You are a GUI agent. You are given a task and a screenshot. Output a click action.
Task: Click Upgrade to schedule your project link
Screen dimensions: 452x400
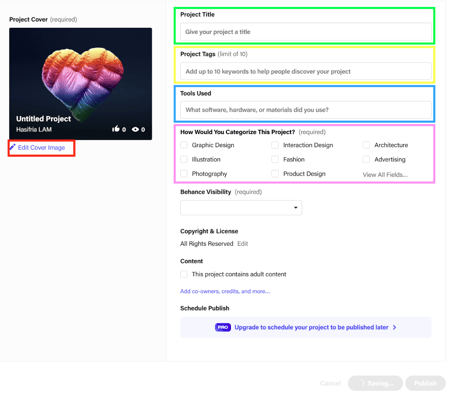(311, 327)
